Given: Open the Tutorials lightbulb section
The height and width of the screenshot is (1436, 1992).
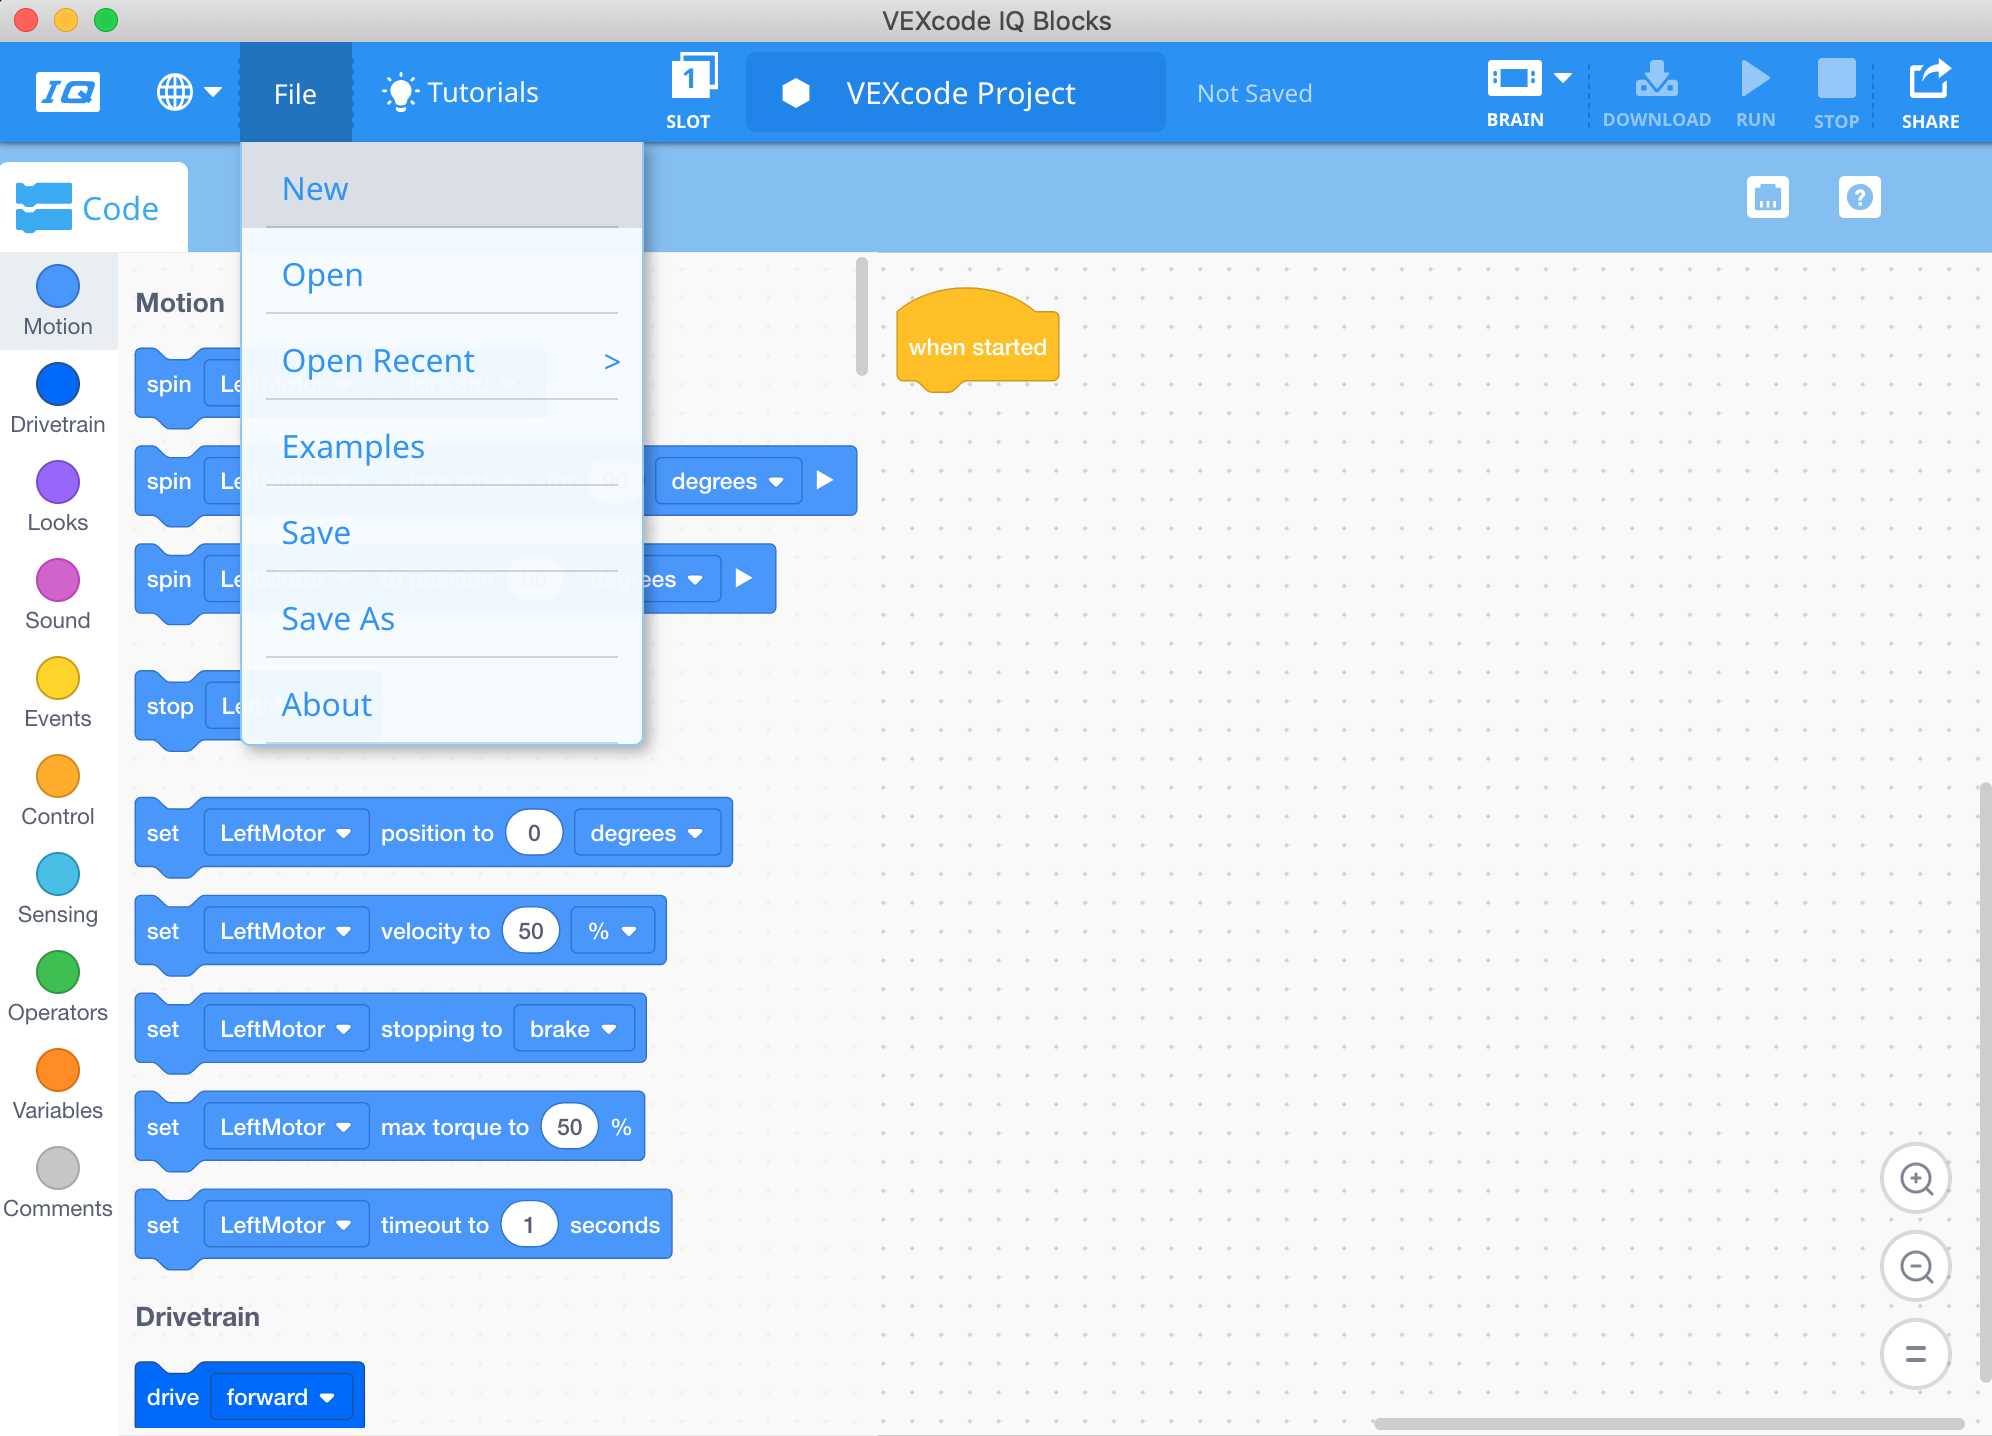Looking at the screenshot, I should click(460, 93).
